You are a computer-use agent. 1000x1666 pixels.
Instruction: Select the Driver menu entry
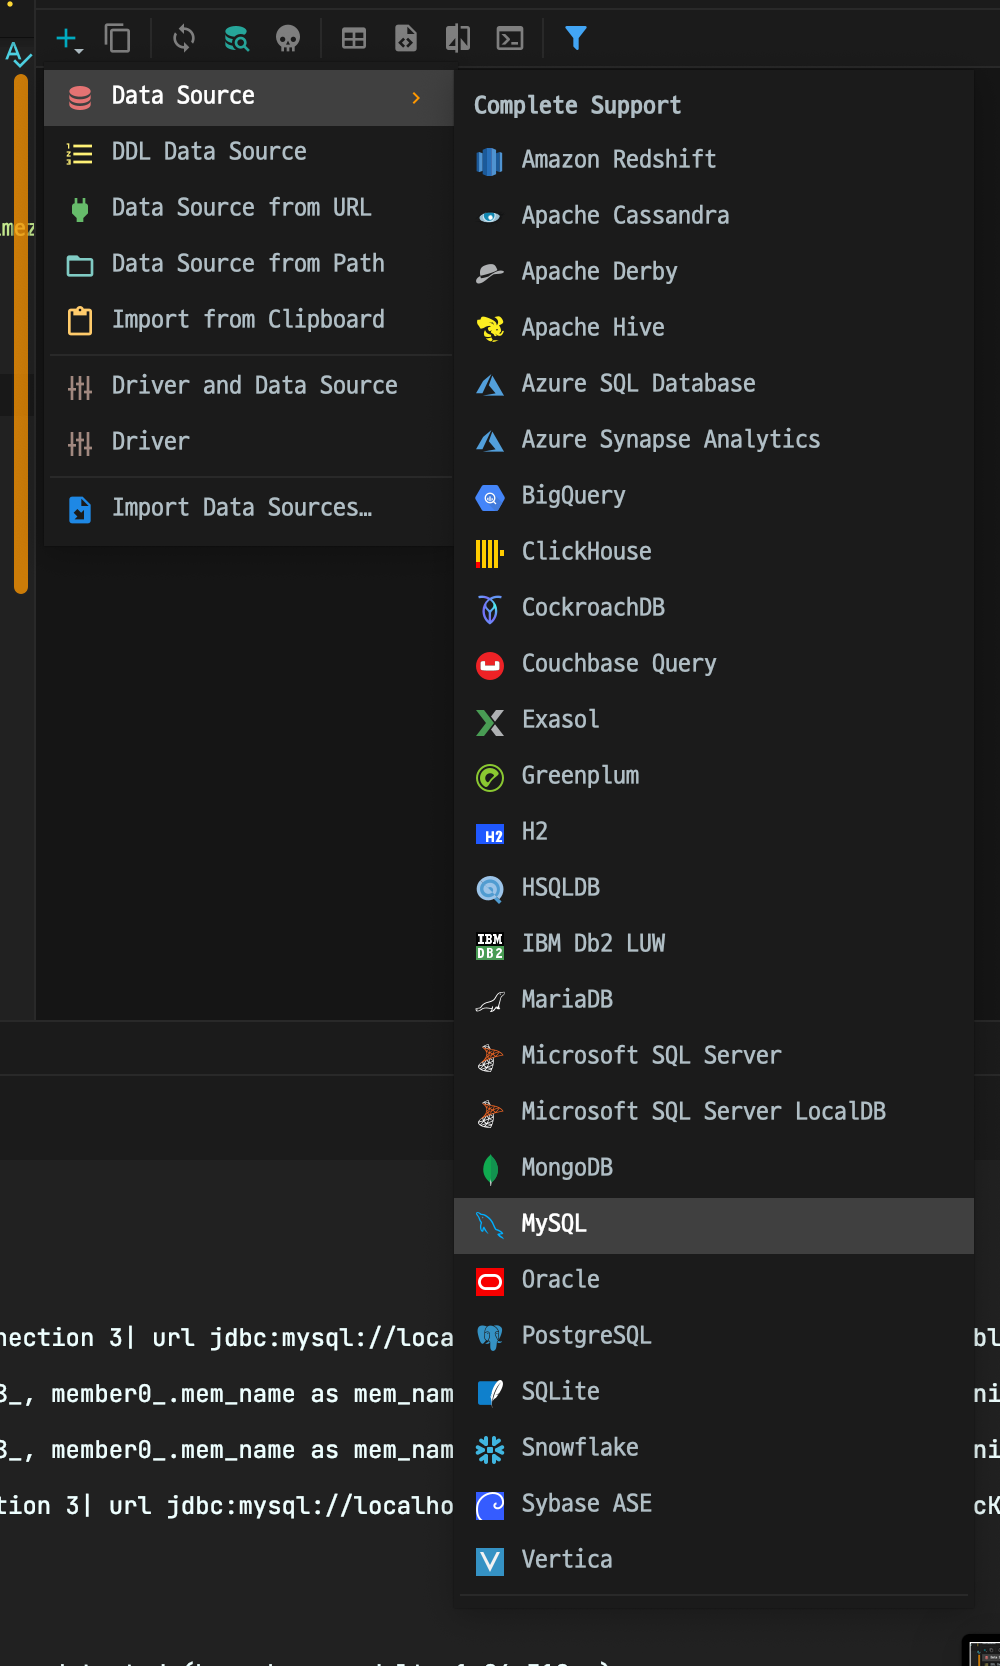249,443
